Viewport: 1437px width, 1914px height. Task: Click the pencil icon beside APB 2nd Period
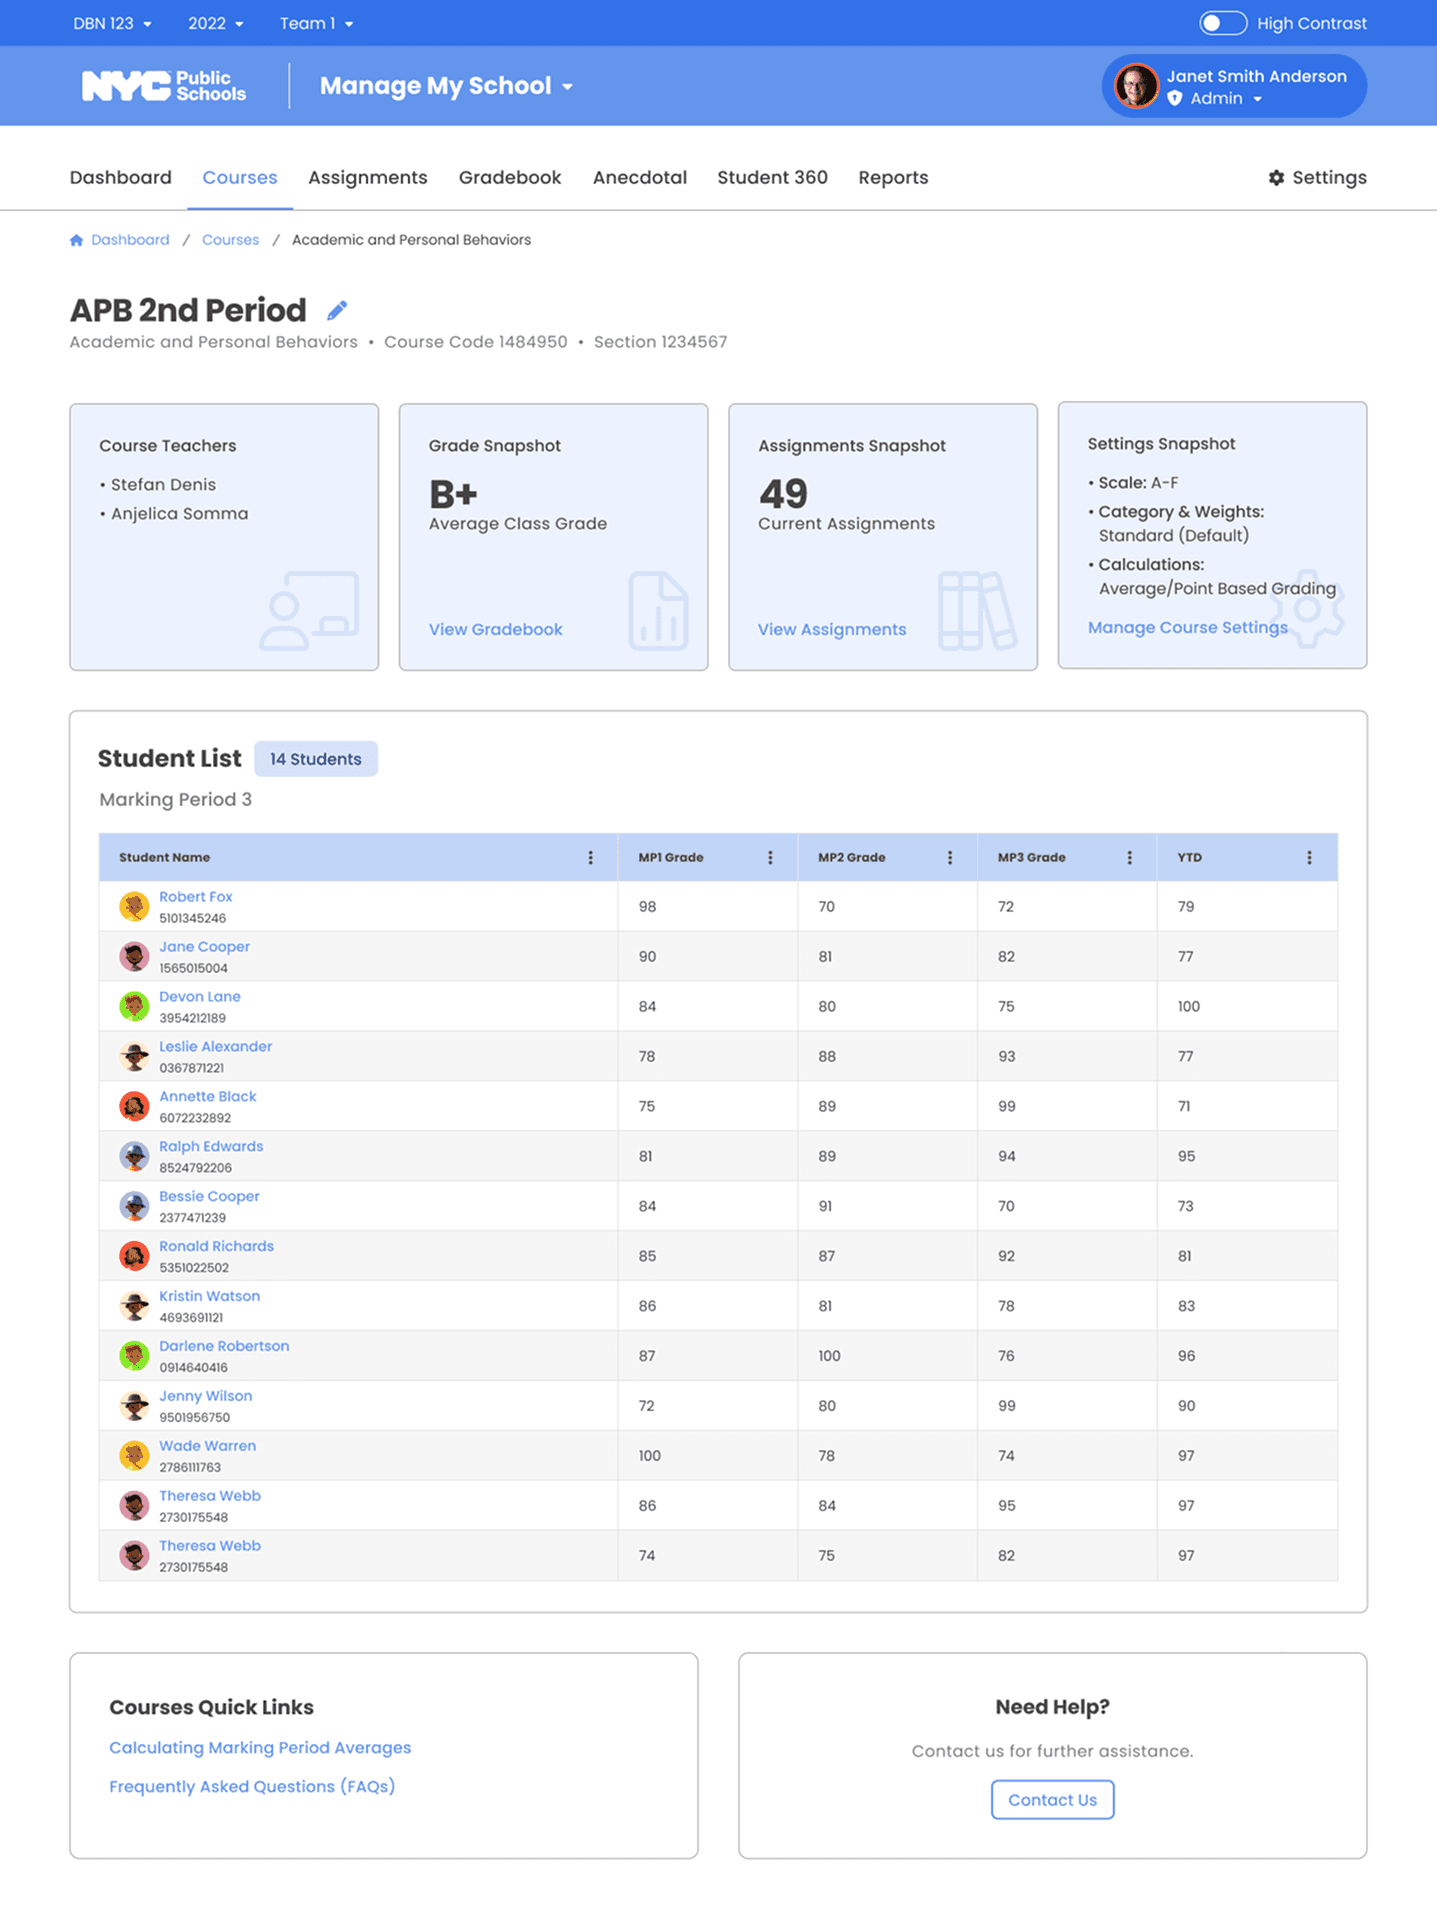[337, 310]
